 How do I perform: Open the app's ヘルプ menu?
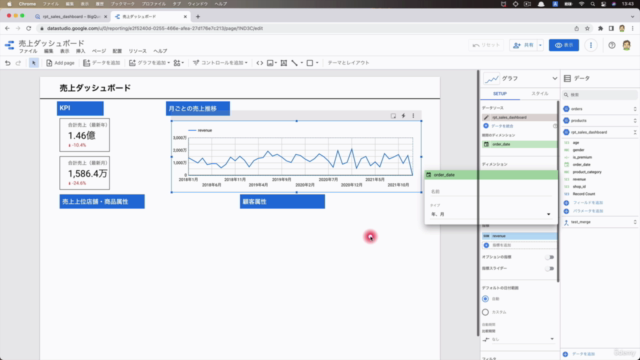[x=160, y=51]
